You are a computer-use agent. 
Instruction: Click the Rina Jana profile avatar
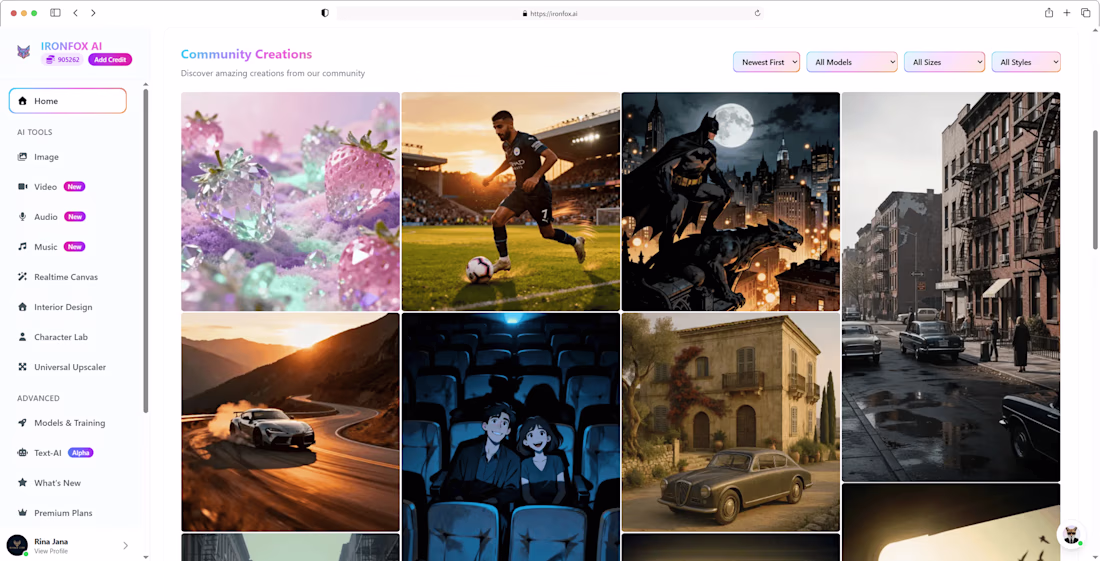(17, 545)
